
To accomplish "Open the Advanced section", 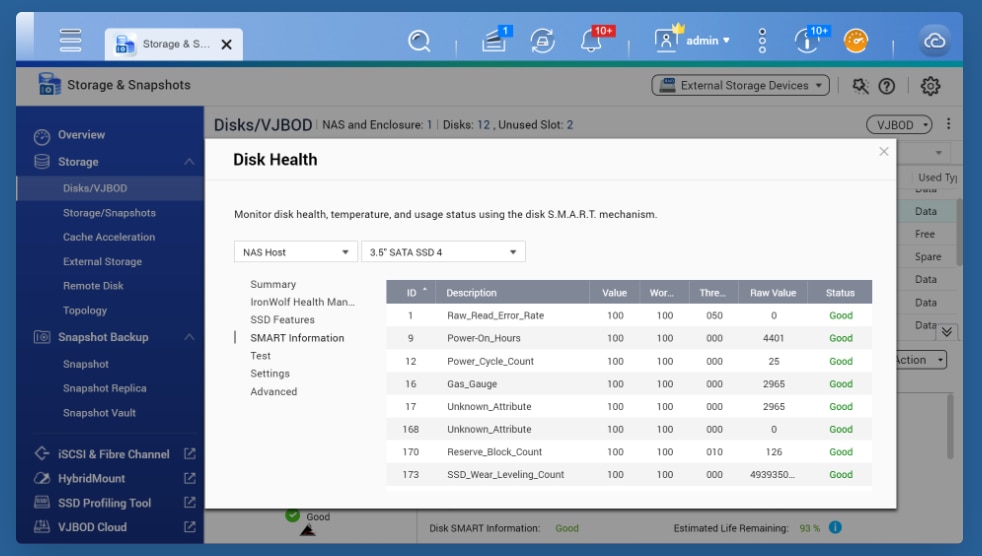I will coord(273,392).
